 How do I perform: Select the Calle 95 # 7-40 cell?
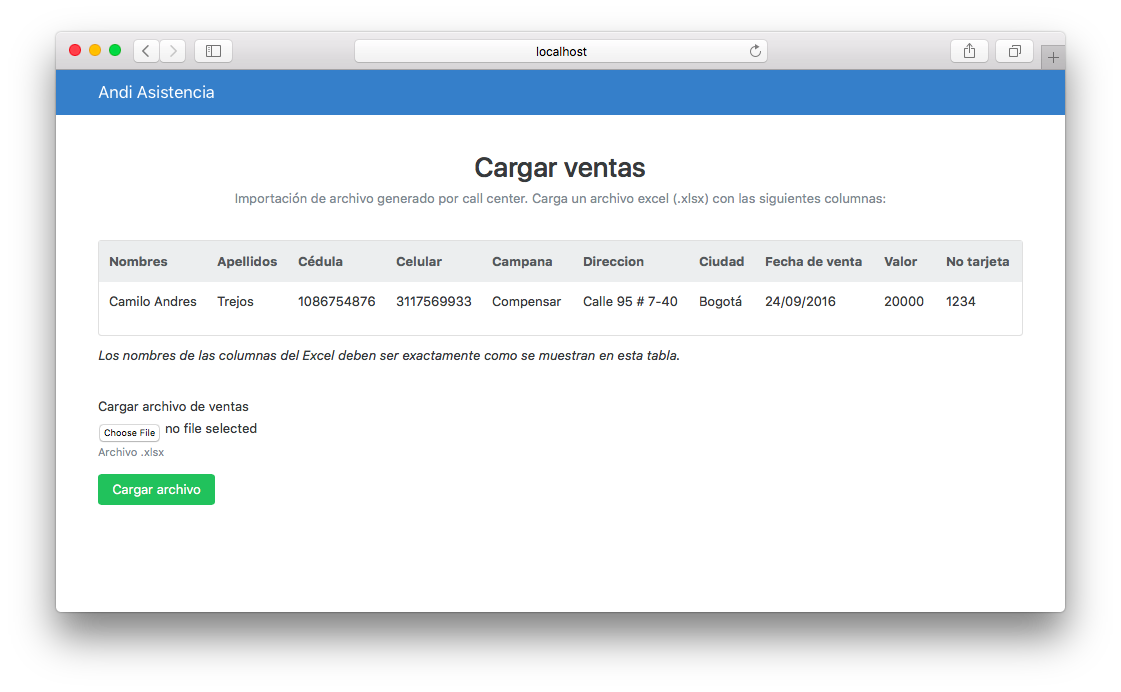pyautogui.click(x=630, y=302)
